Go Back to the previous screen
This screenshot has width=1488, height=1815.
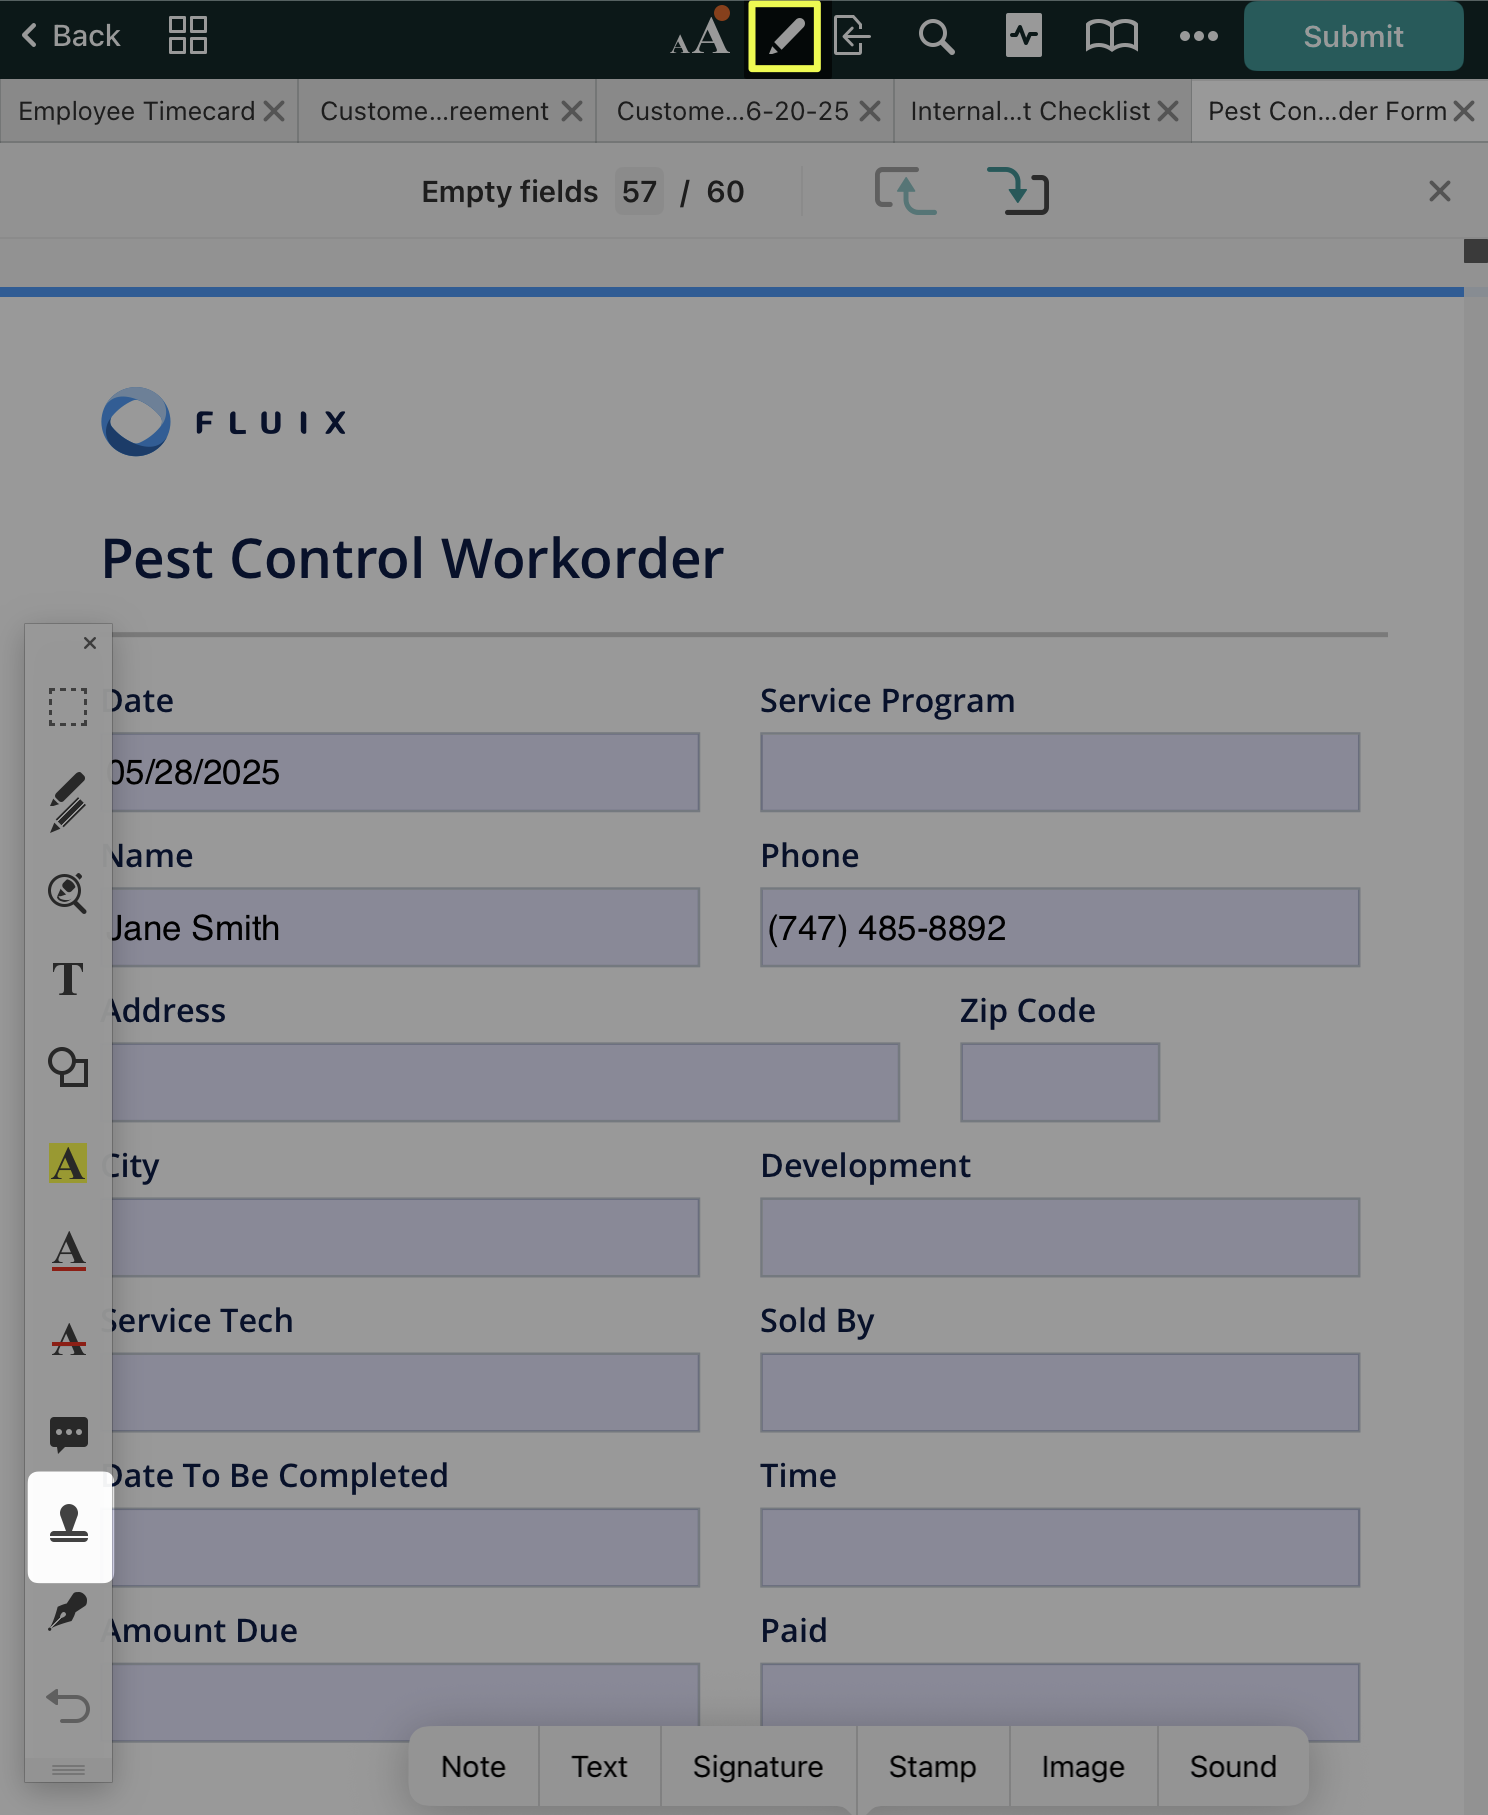tap(70, 37)
